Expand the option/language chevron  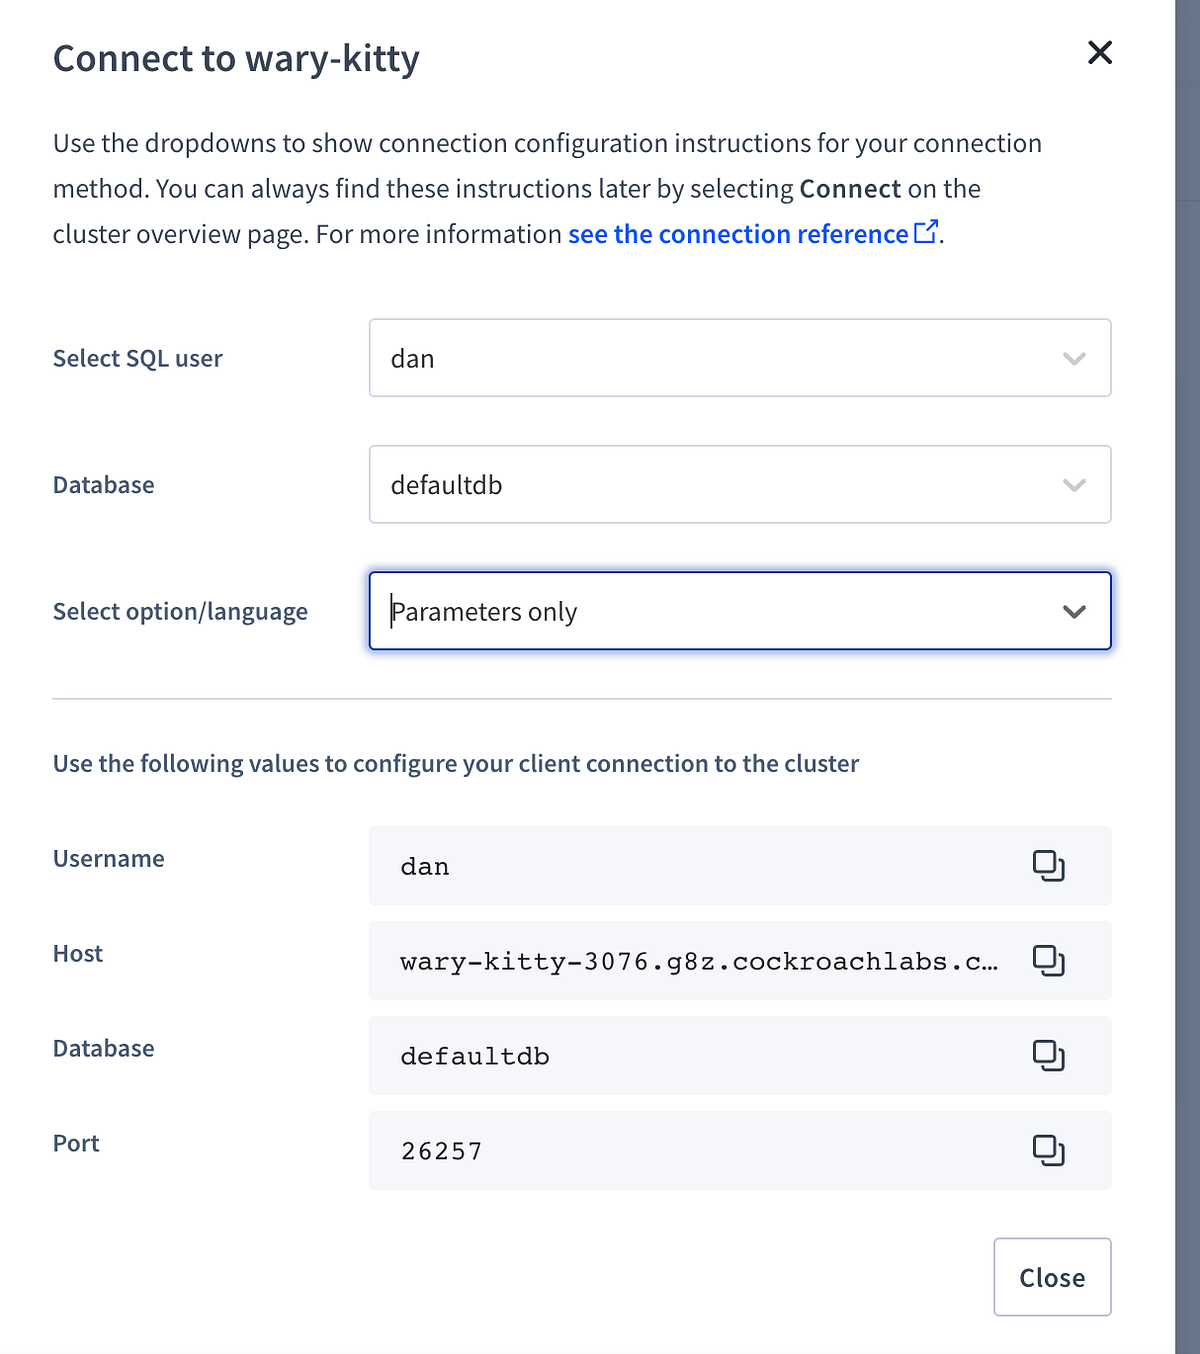1075,611
